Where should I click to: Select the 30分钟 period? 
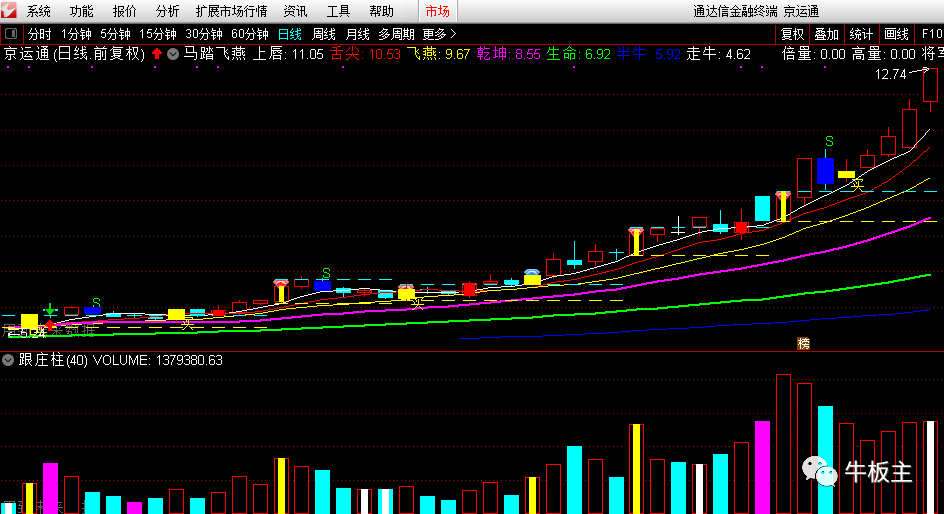coord(203,34)
